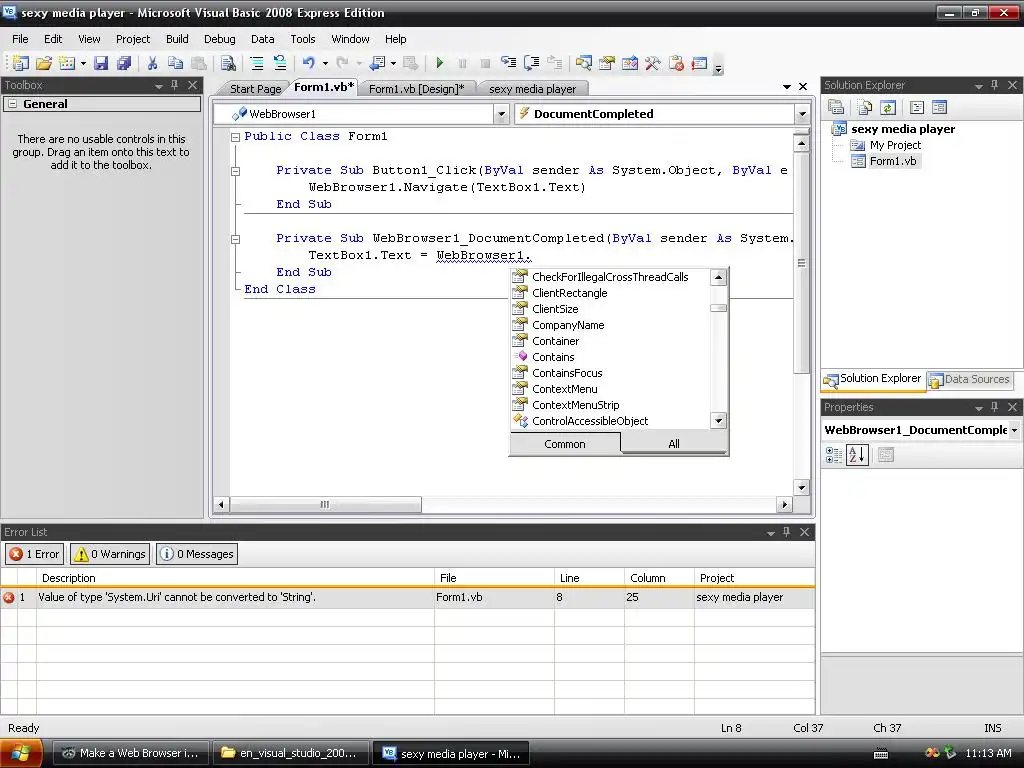Image resolution: width=1024 pixels, height=768 pixels.
Task: Choose ContextMenuStrip from IntelliSense list
Action: [x=575, y=405]
